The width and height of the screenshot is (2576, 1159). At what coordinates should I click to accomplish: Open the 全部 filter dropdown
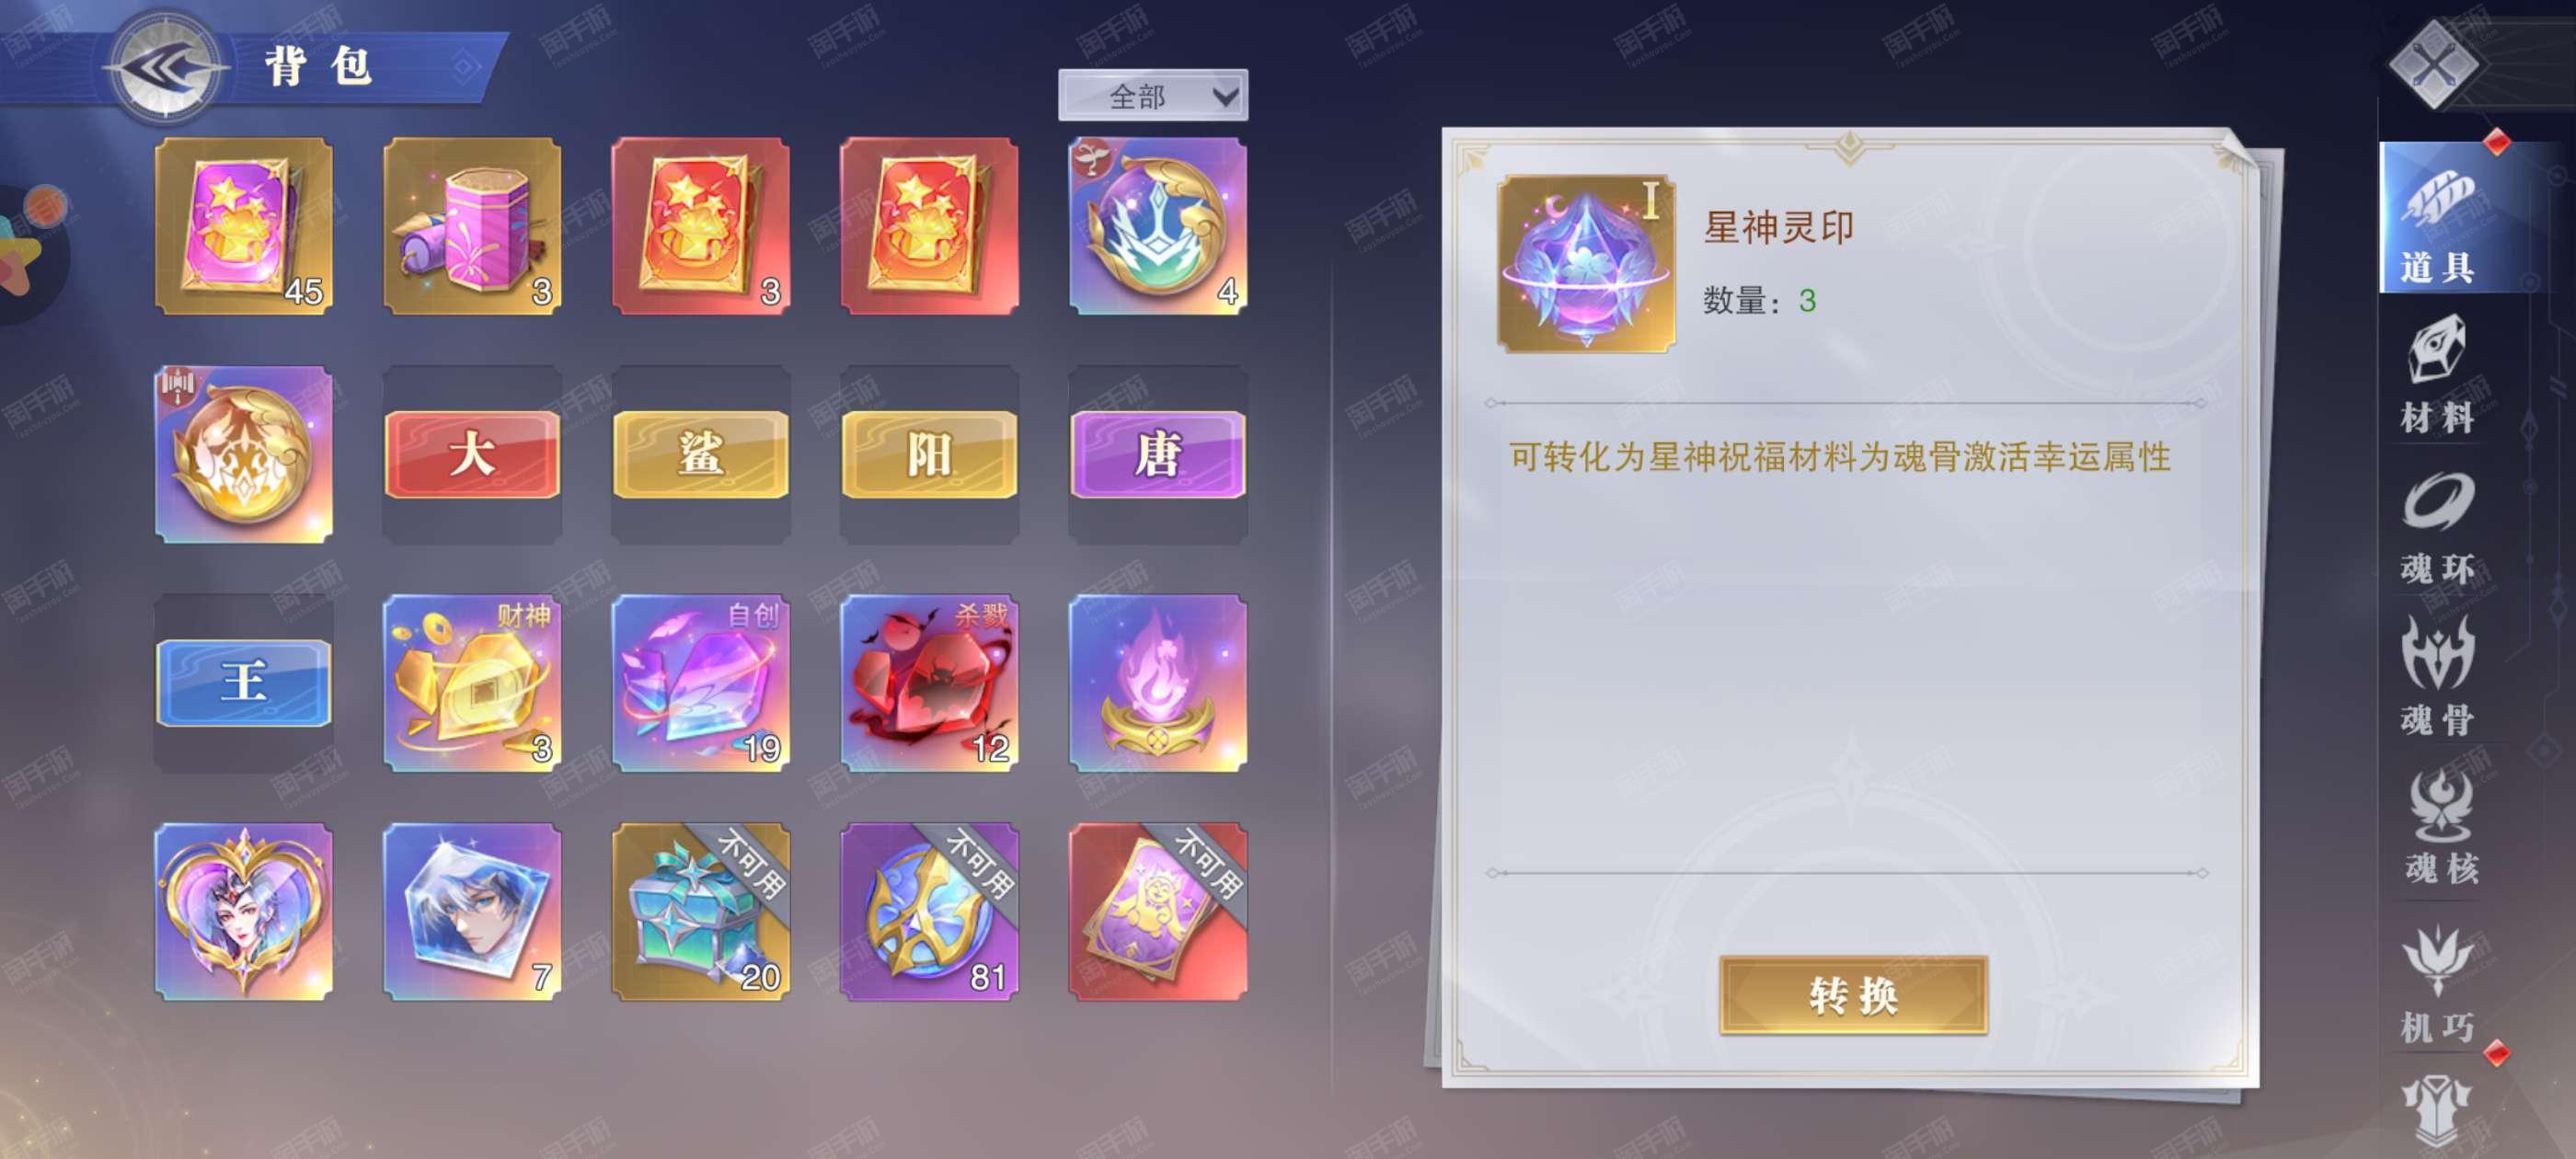(x=1153, y=96)
